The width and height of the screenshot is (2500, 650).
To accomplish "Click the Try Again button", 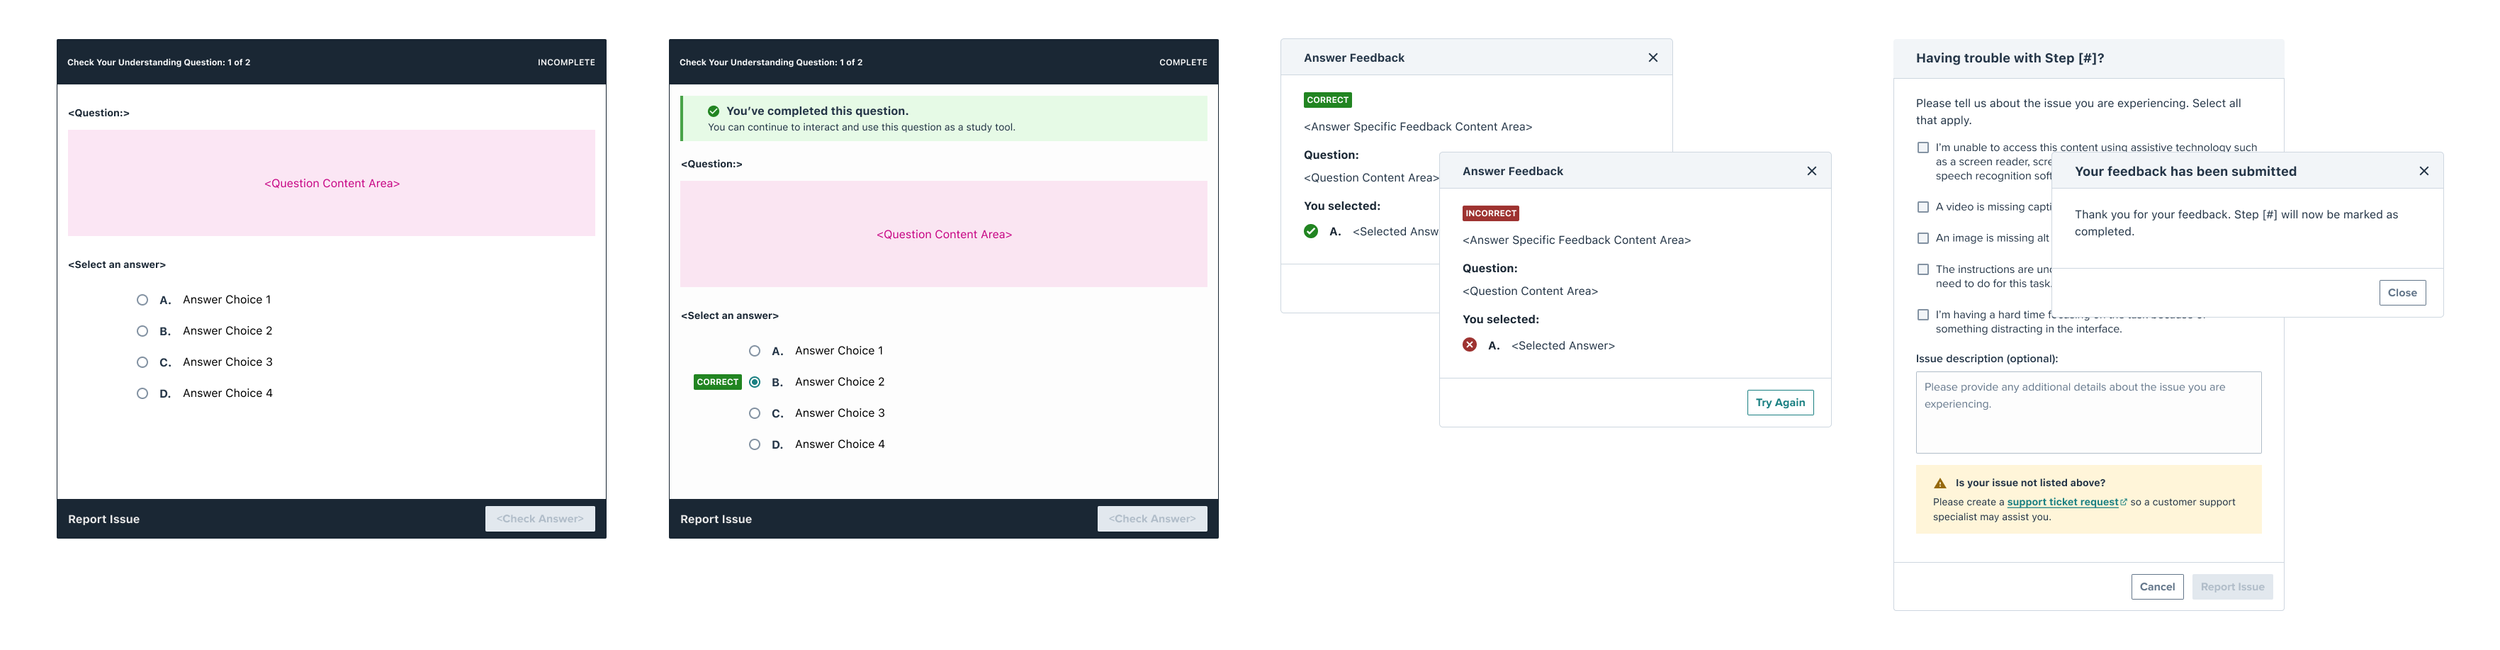I will [x=1780, y=403].
